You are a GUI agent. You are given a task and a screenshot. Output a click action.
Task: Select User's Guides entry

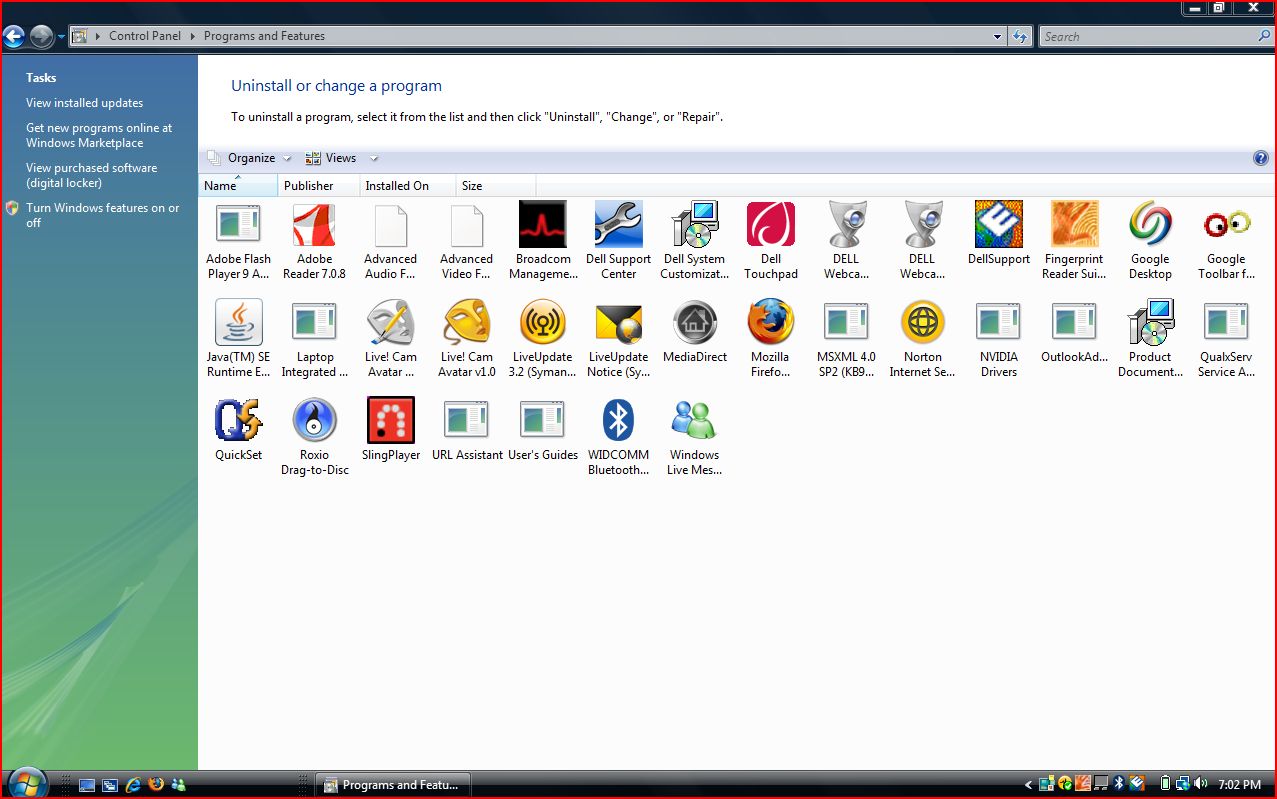[542, 430]
